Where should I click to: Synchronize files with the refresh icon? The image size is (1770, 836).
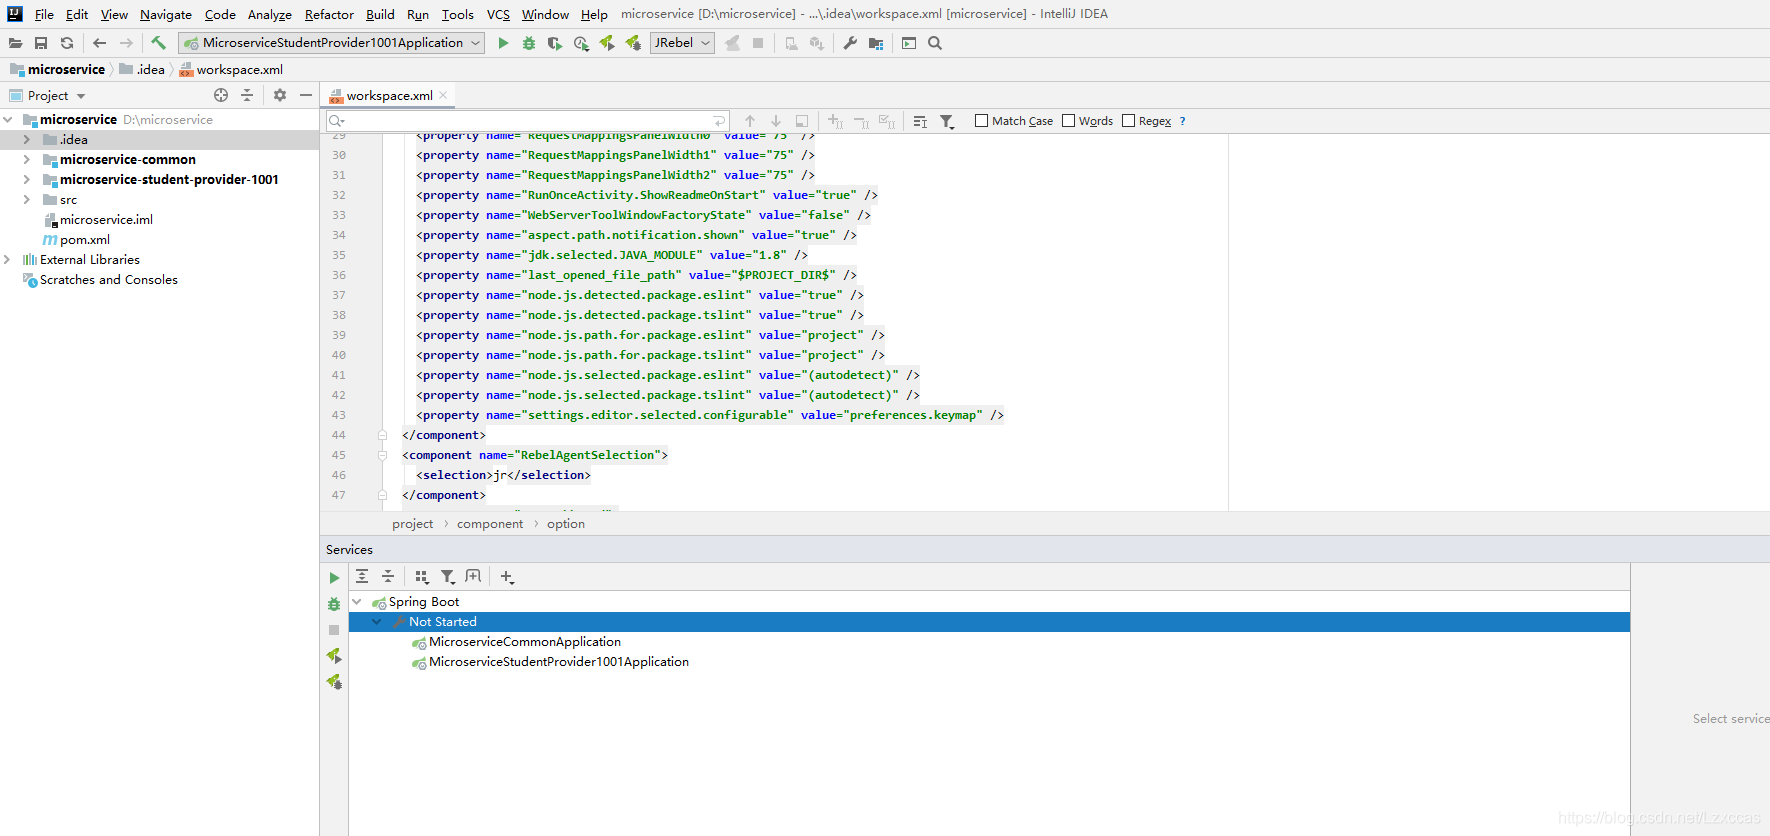click(67, 43)
